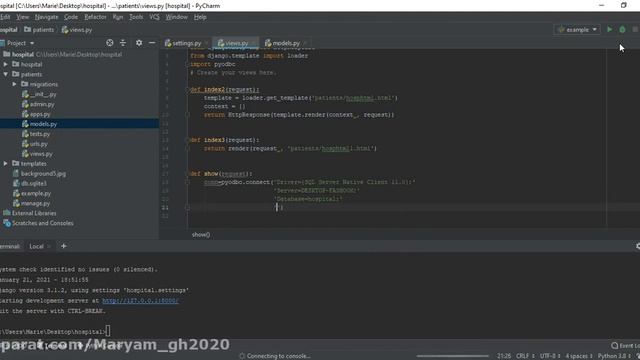The width and height of the screenshot is (640, 360).
Task: Run the example configuration with green play button
Action: point(609,29)
